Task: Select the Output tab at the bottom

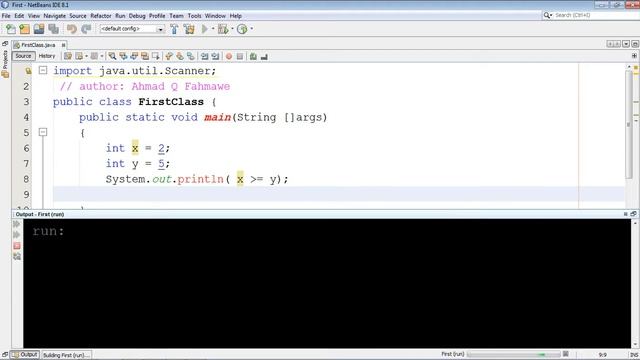Action: coord(25,355)
